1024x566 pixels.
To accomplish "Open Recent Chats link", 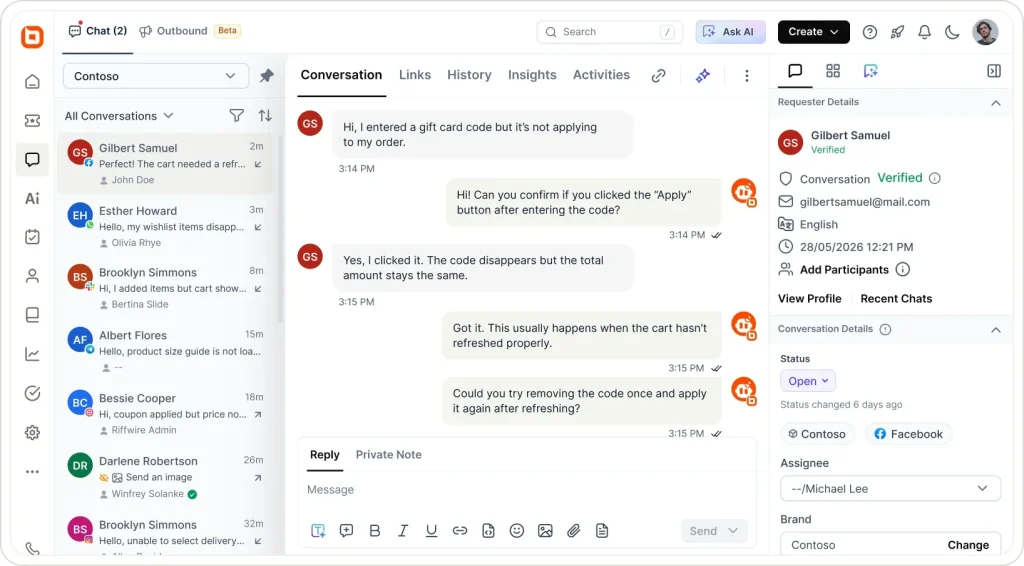I will (896, 298).
